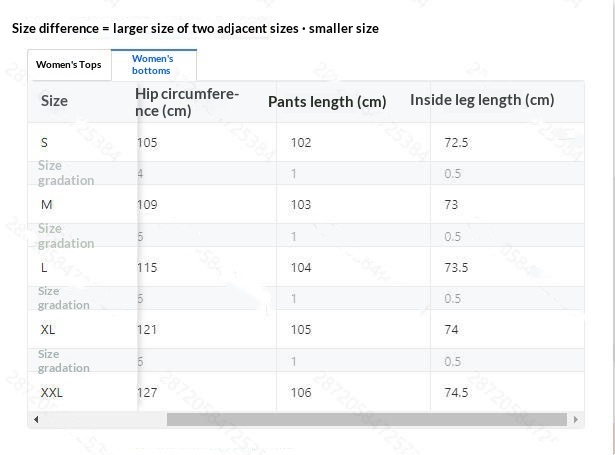Click hip circumference value 105 for size S
Image resolution: width=615 pixels, height=455 pixels.
click(x=147, y=143)
